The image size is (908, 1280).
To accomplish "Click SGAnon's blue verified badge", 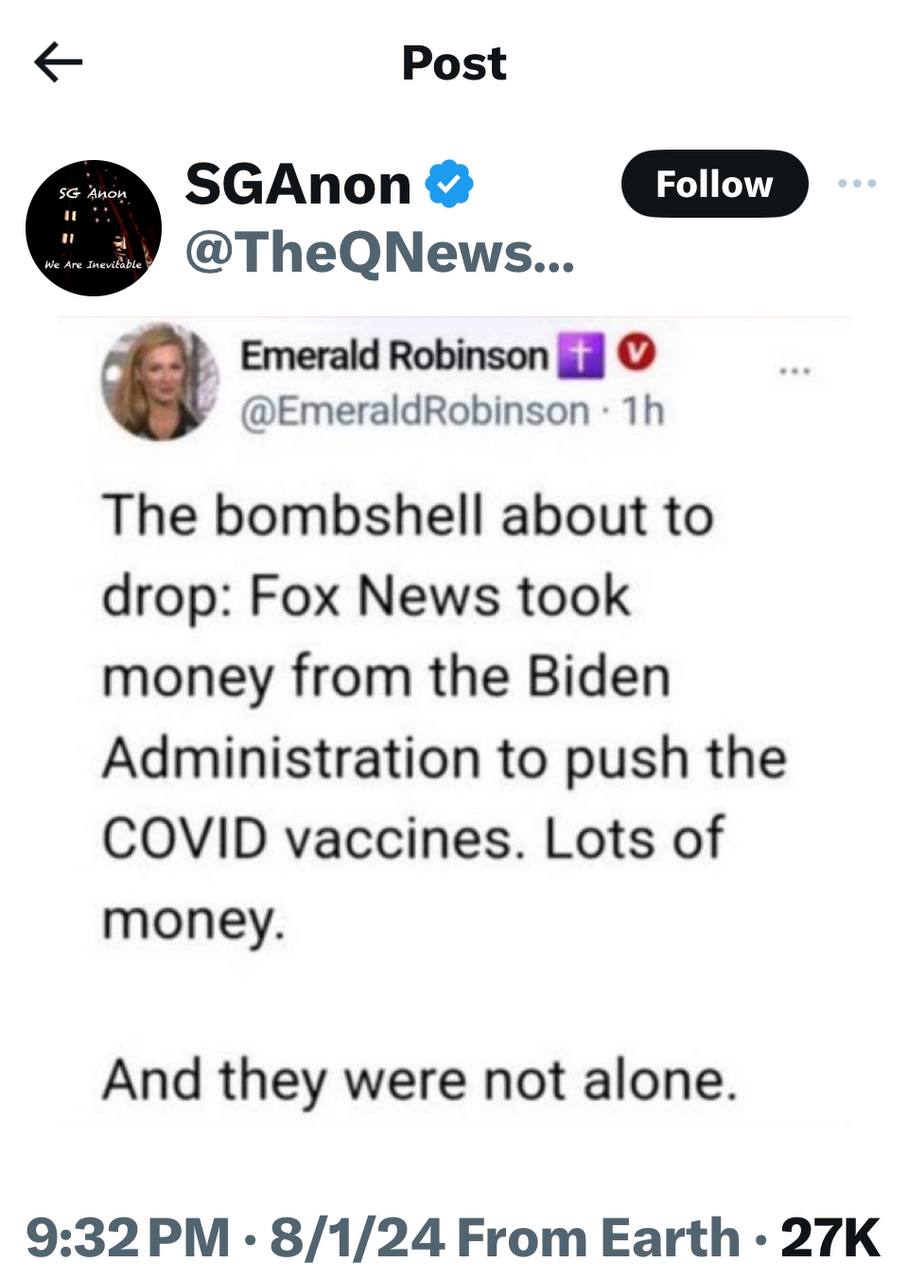I will click(x=449, y=185).
